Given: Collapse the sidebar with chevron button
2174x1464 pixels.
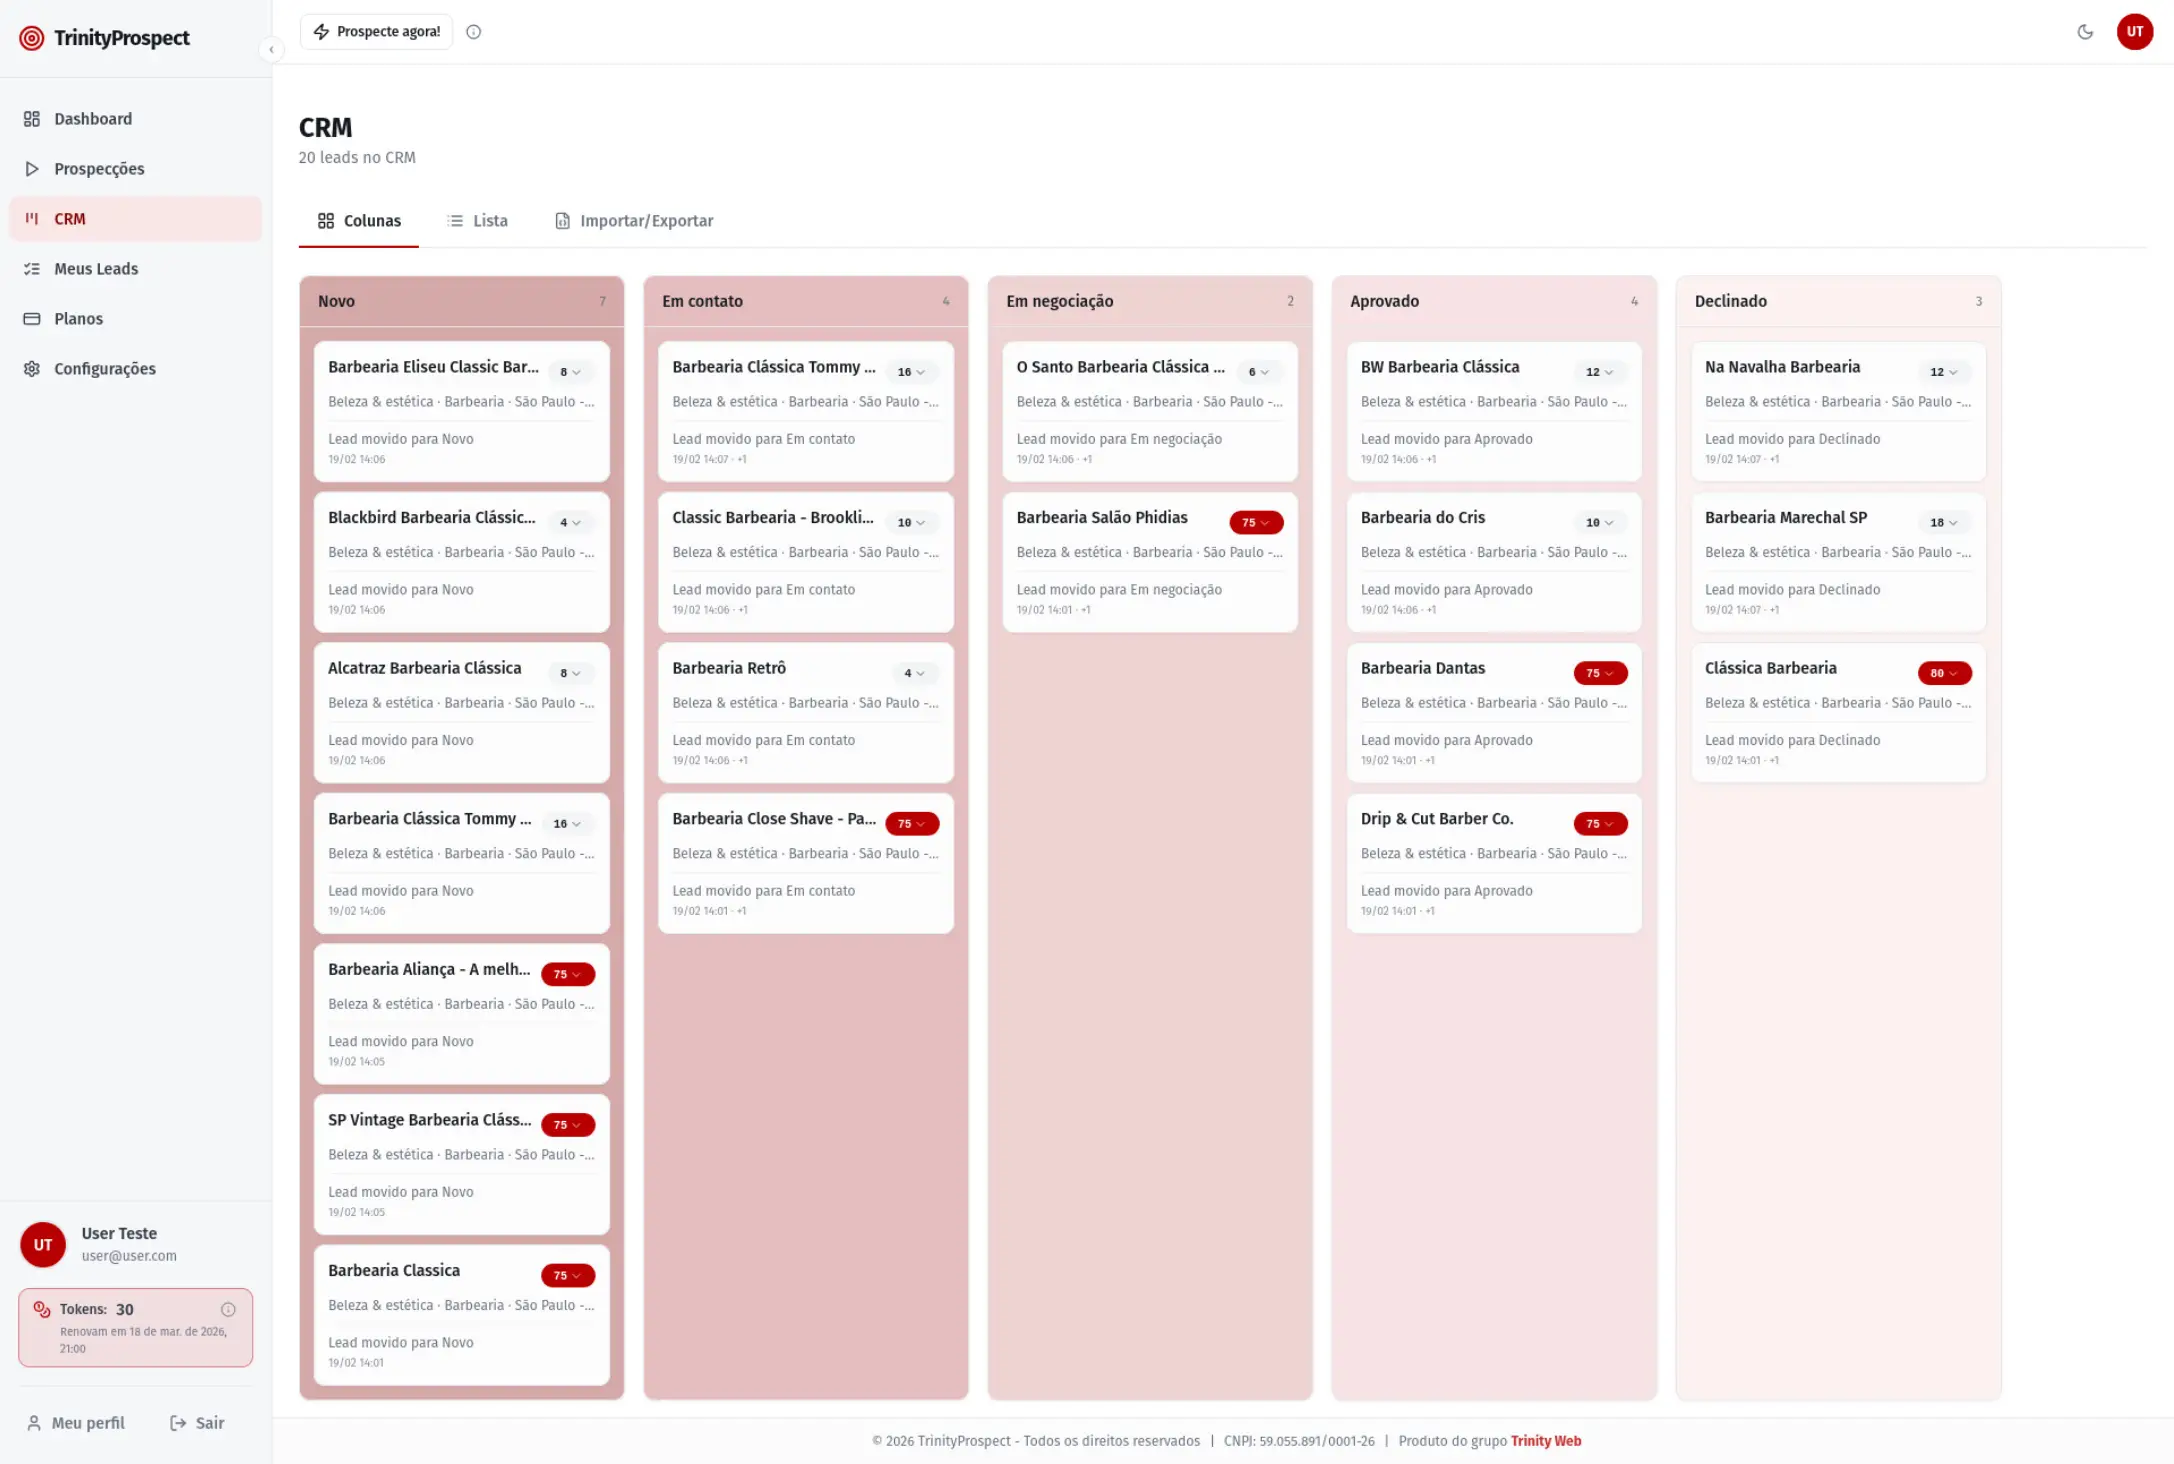Looking at the screenshot, I should point(271,49).
